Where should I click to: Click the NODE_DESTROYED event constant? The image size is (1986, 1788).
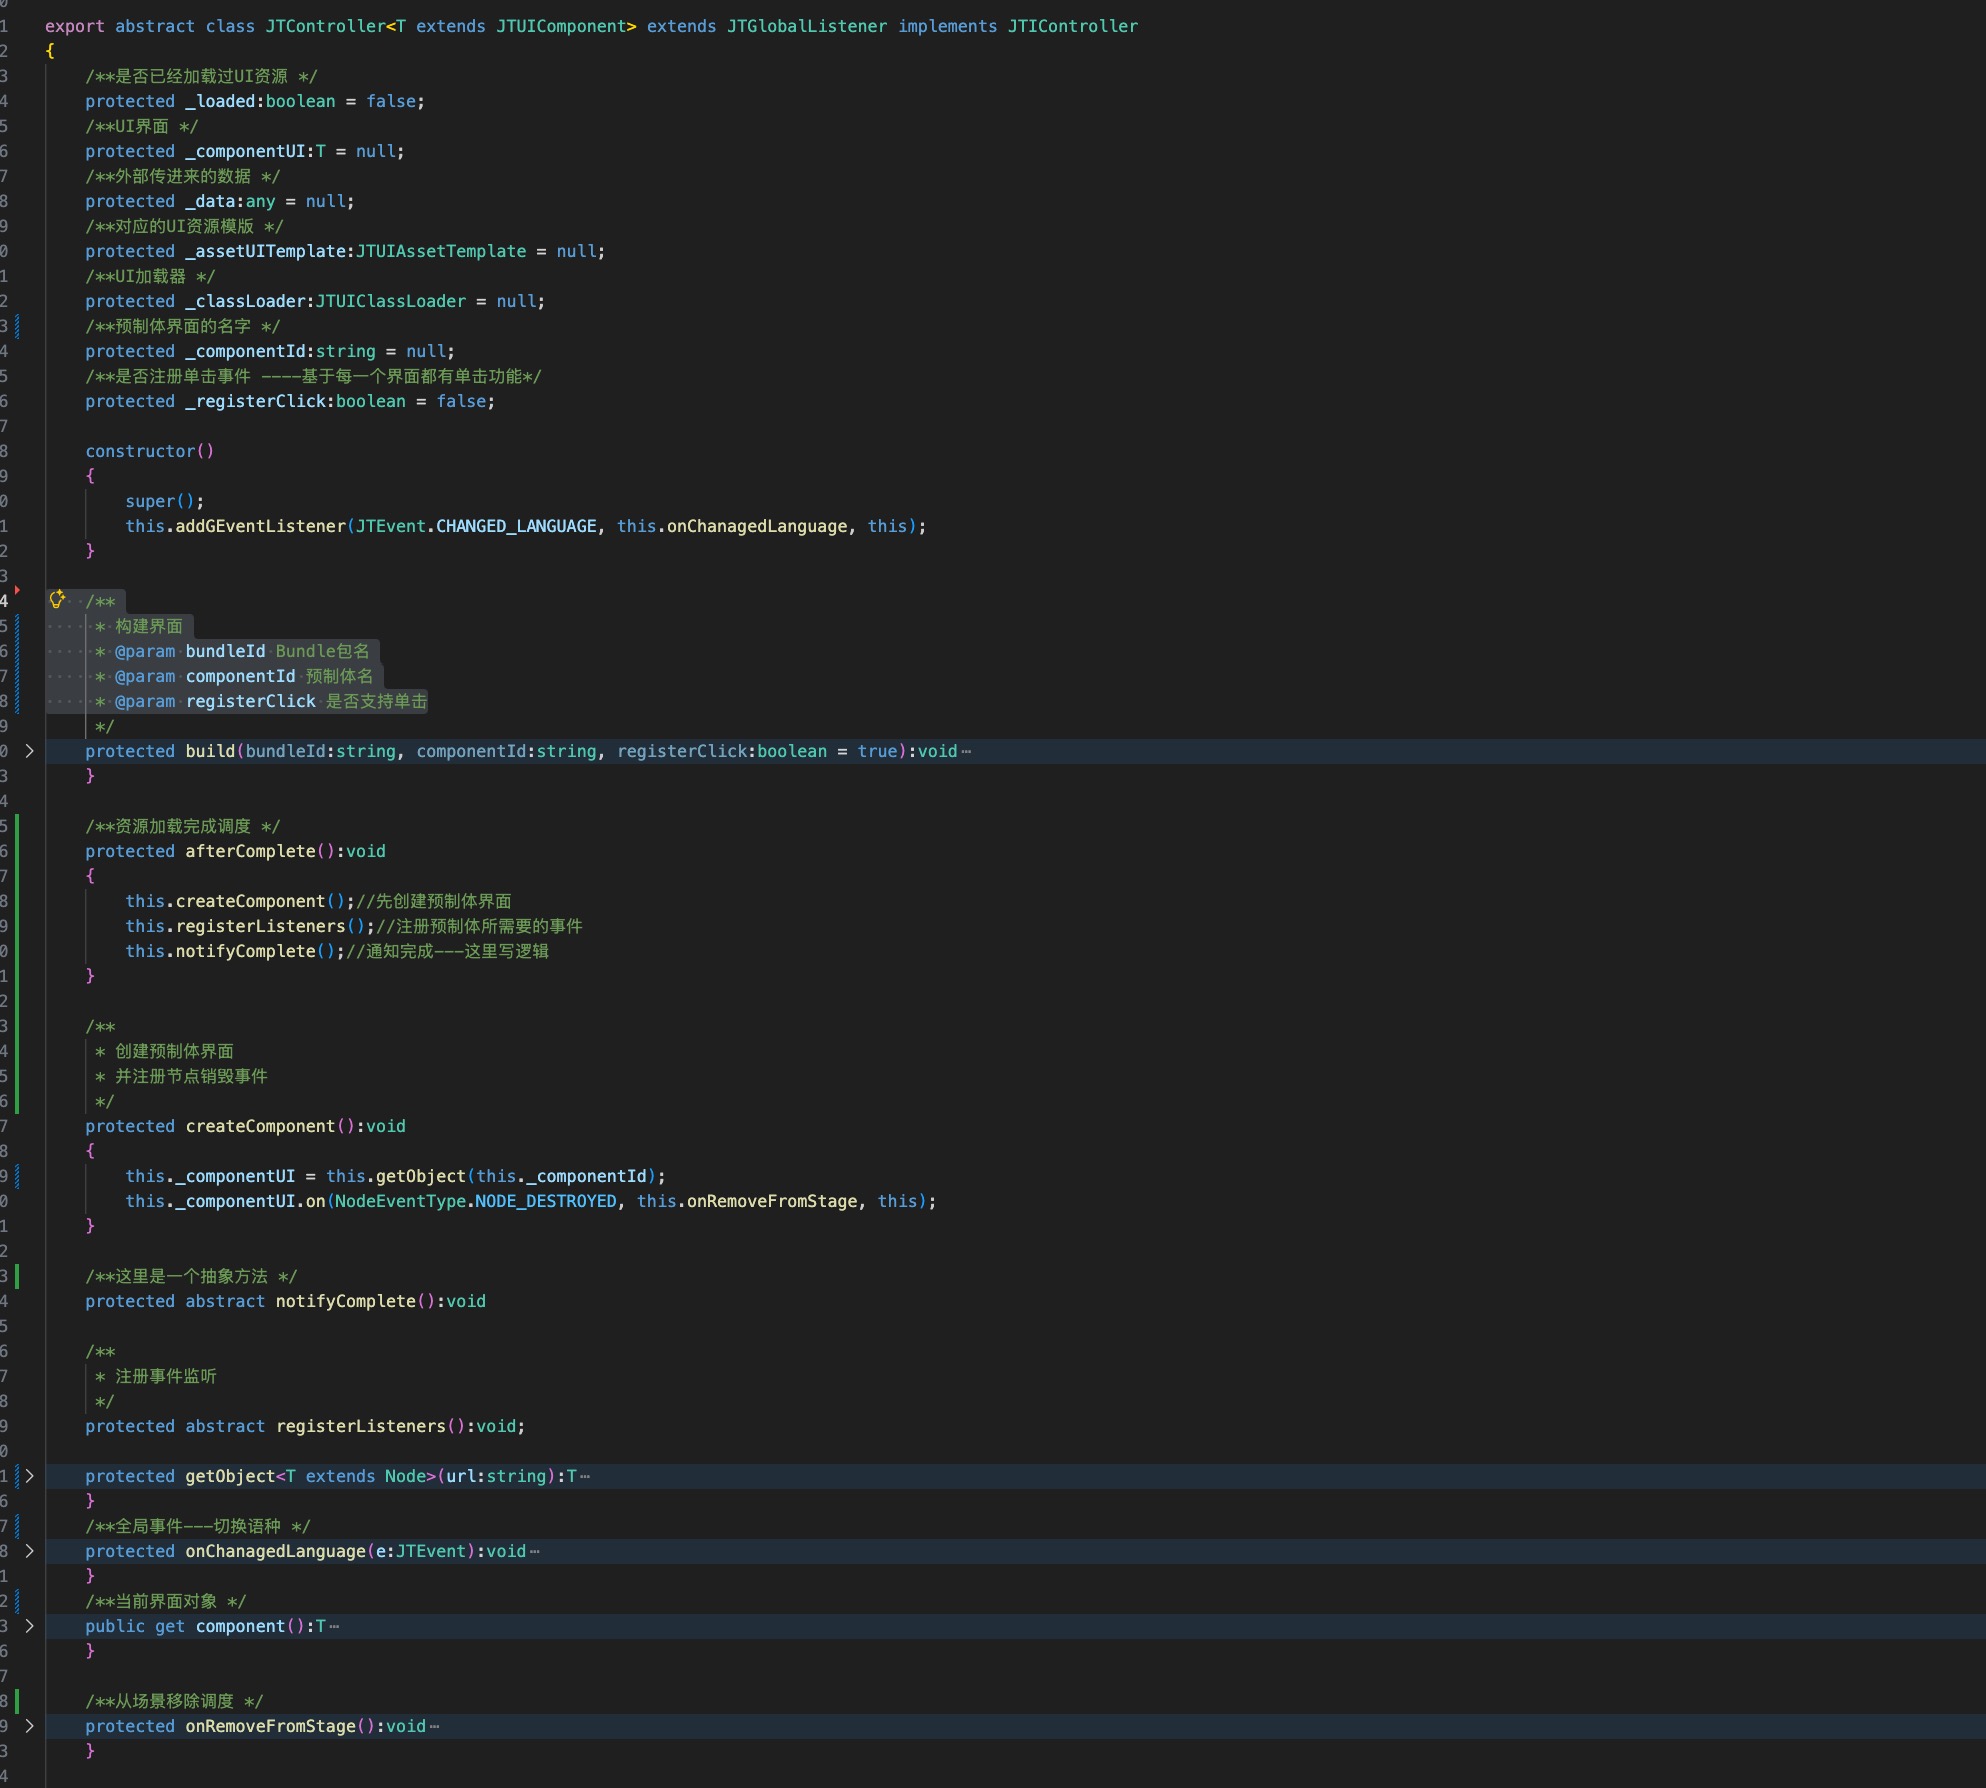pos(545,1201)
